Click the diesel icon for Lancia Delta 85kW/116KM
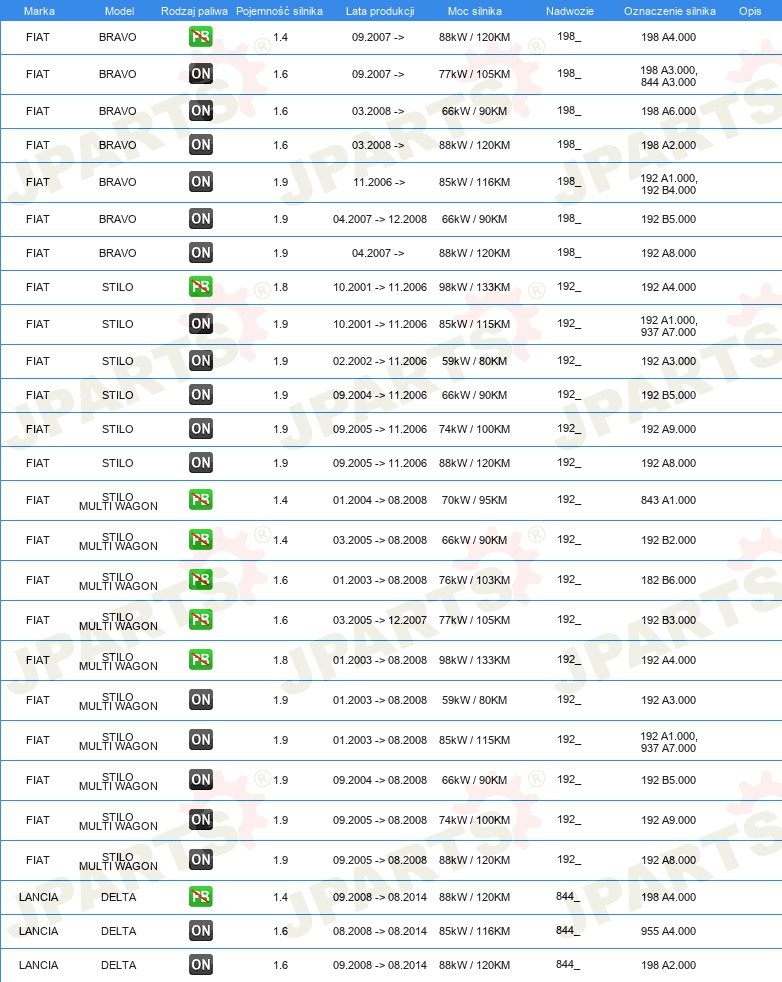Screen dimensions: 782x982 pyautogui.click(x=200, y=931)
